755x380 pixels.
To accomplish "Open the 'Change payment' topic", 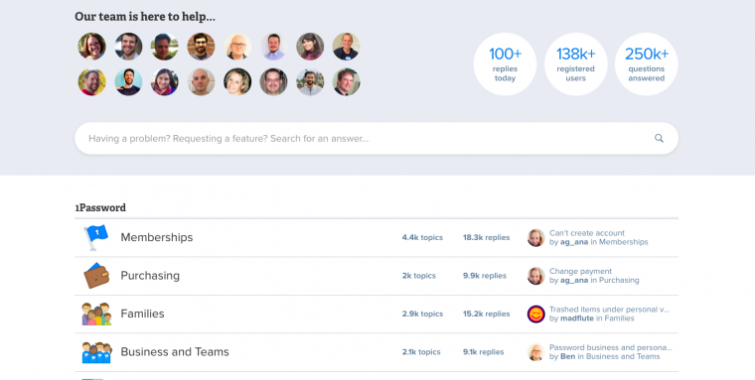I will 580,271.
